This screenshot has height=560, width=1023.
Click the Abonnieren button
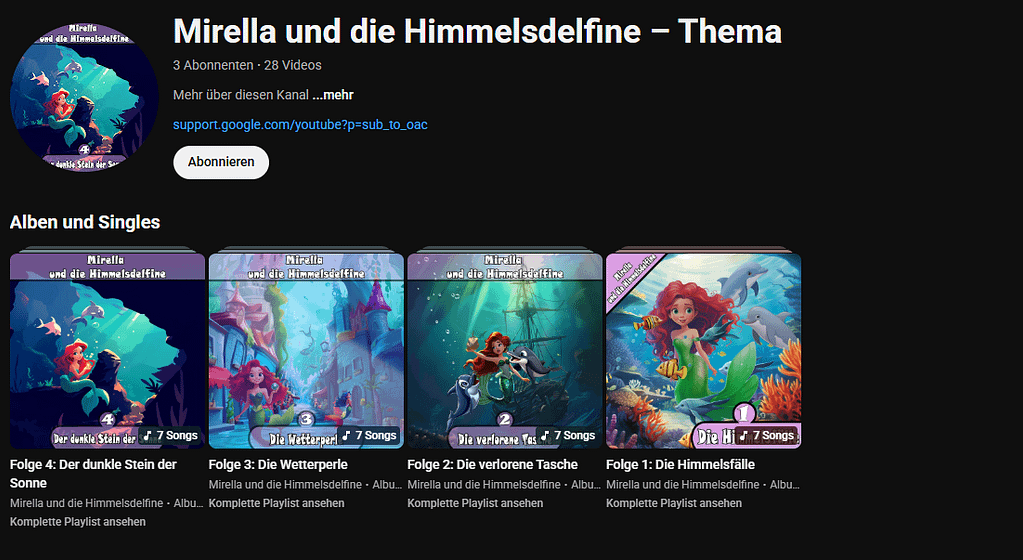tap(221, 162)
